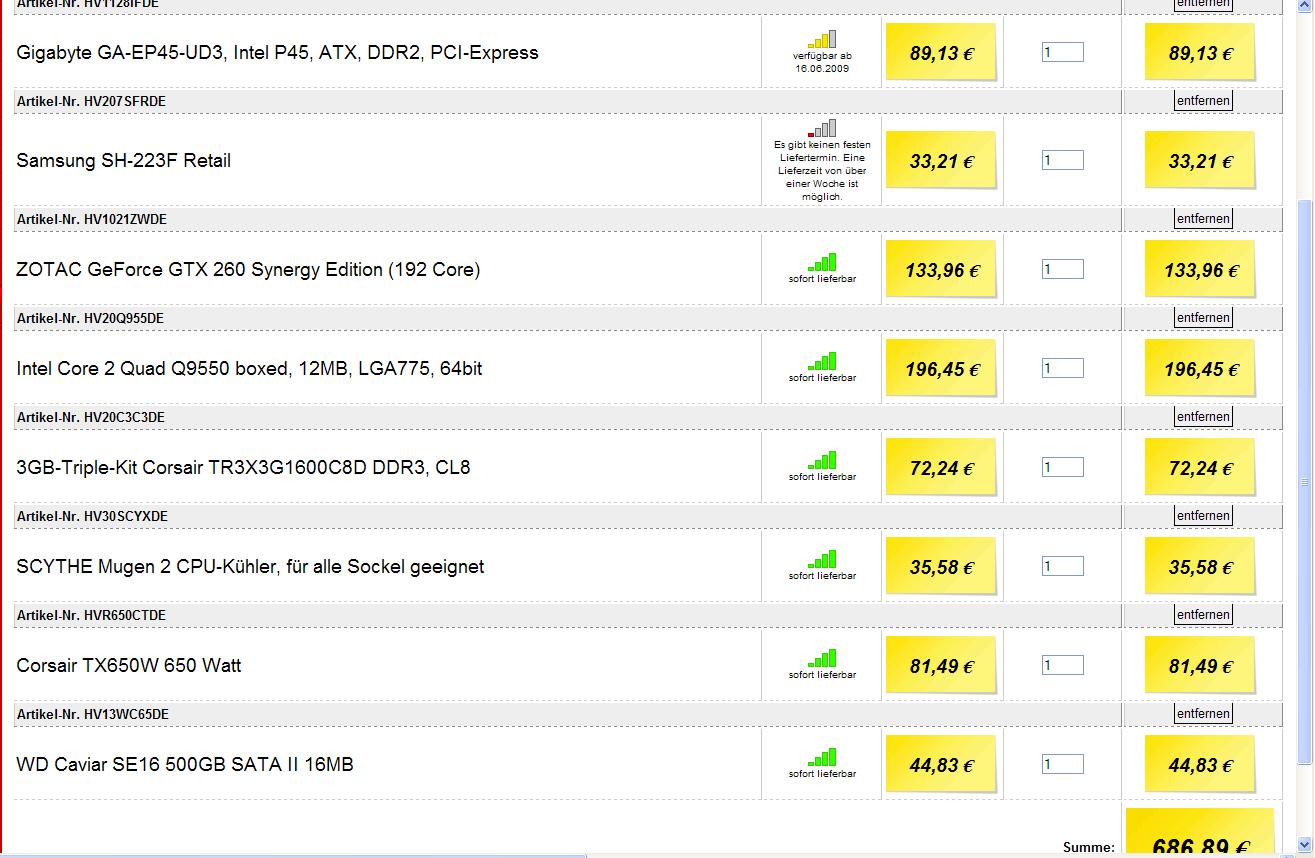
Task: Focus quantity field for Corsair TX650W
Action: [x=1062, y=665]
